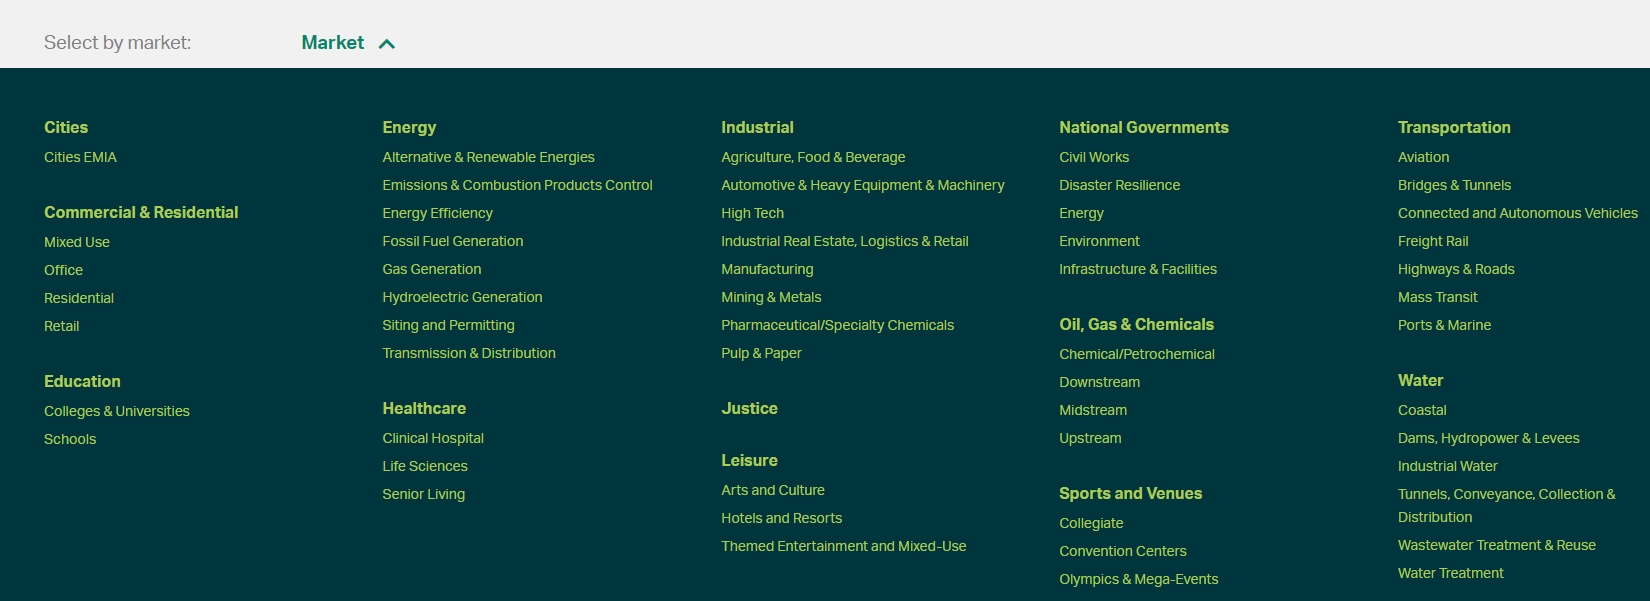Click Agriculture, Food & Beverage

(x=813, y=157)
